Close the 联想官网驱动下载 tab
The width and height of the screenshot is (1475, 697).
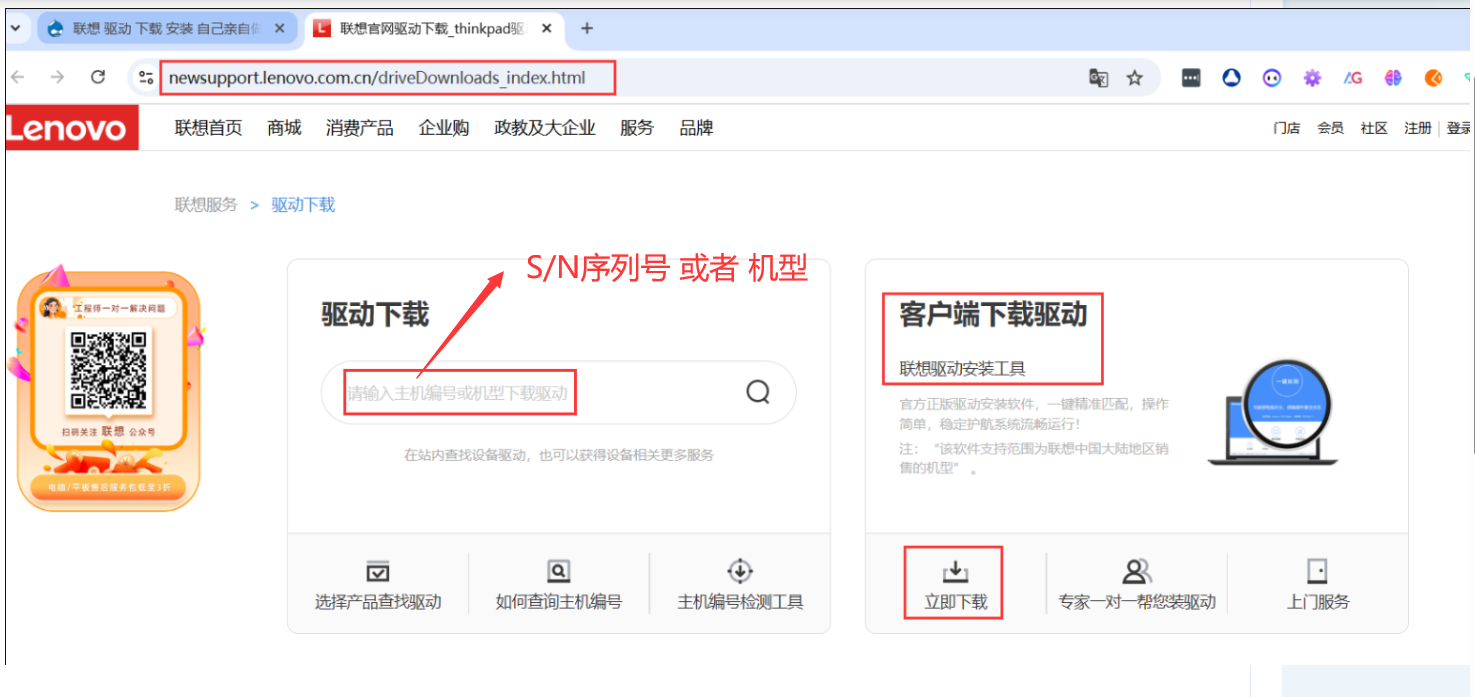tap(547, 28)
